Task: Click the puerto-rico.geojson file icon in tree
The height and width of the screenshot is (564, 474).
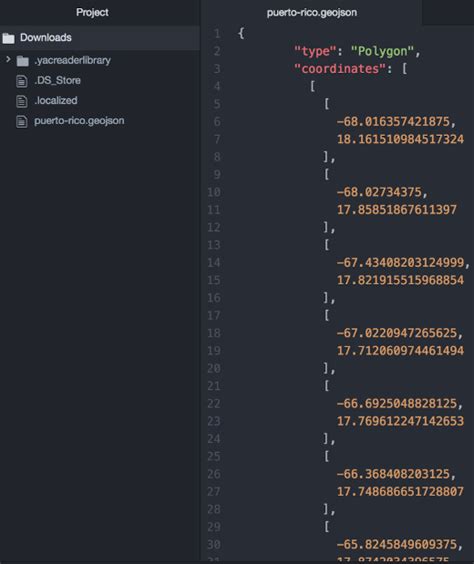Action: click(22, 121)
